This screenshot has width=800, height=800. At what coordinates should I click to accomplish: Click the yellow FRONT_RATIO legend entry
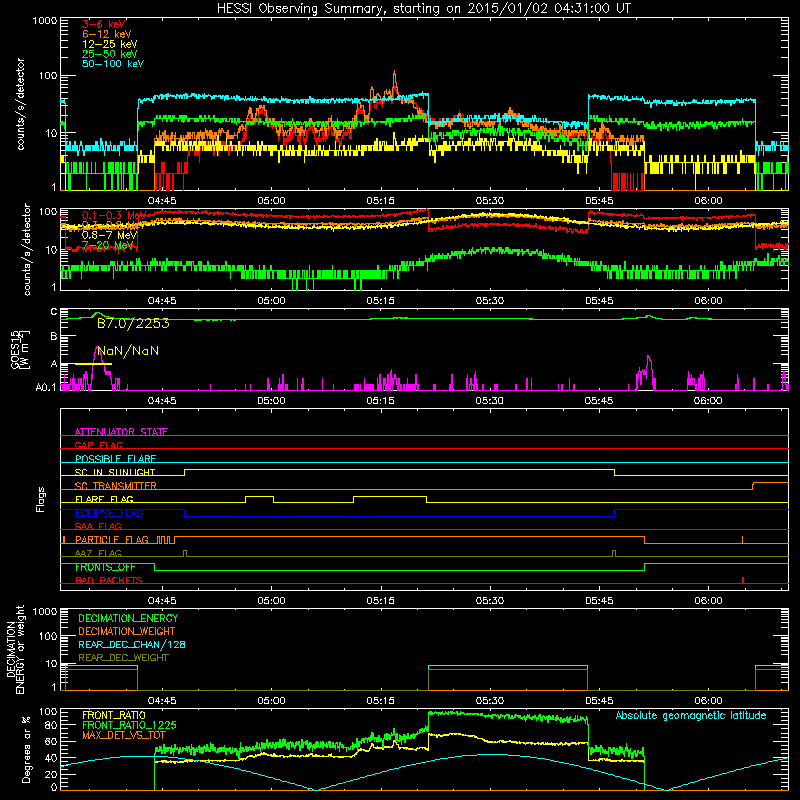click(114, 715)
